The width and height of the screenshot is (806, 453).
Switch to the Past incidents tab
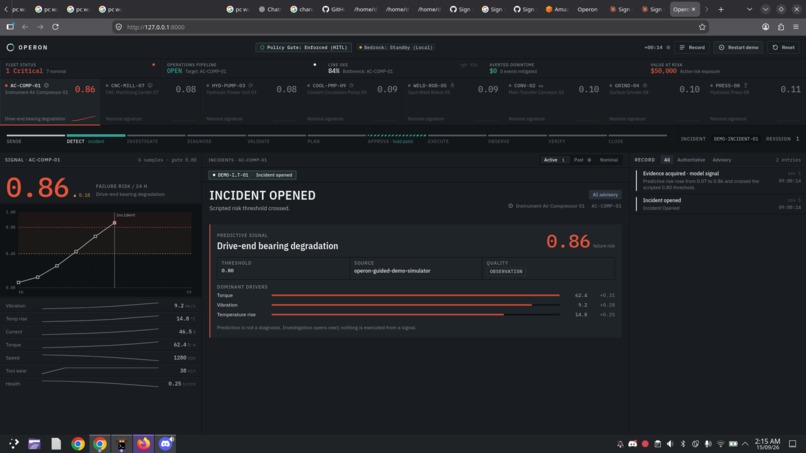click(x=582, y=160)
